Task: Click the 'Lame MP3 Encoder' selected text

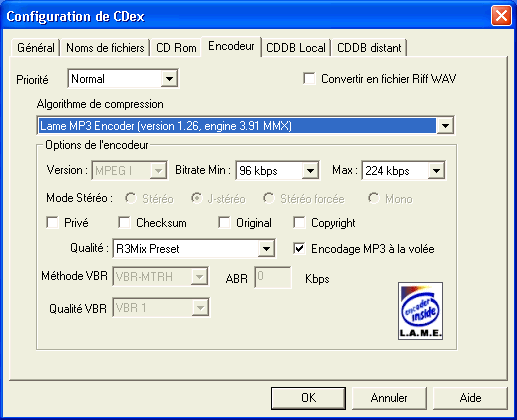Action: point(166,126)
